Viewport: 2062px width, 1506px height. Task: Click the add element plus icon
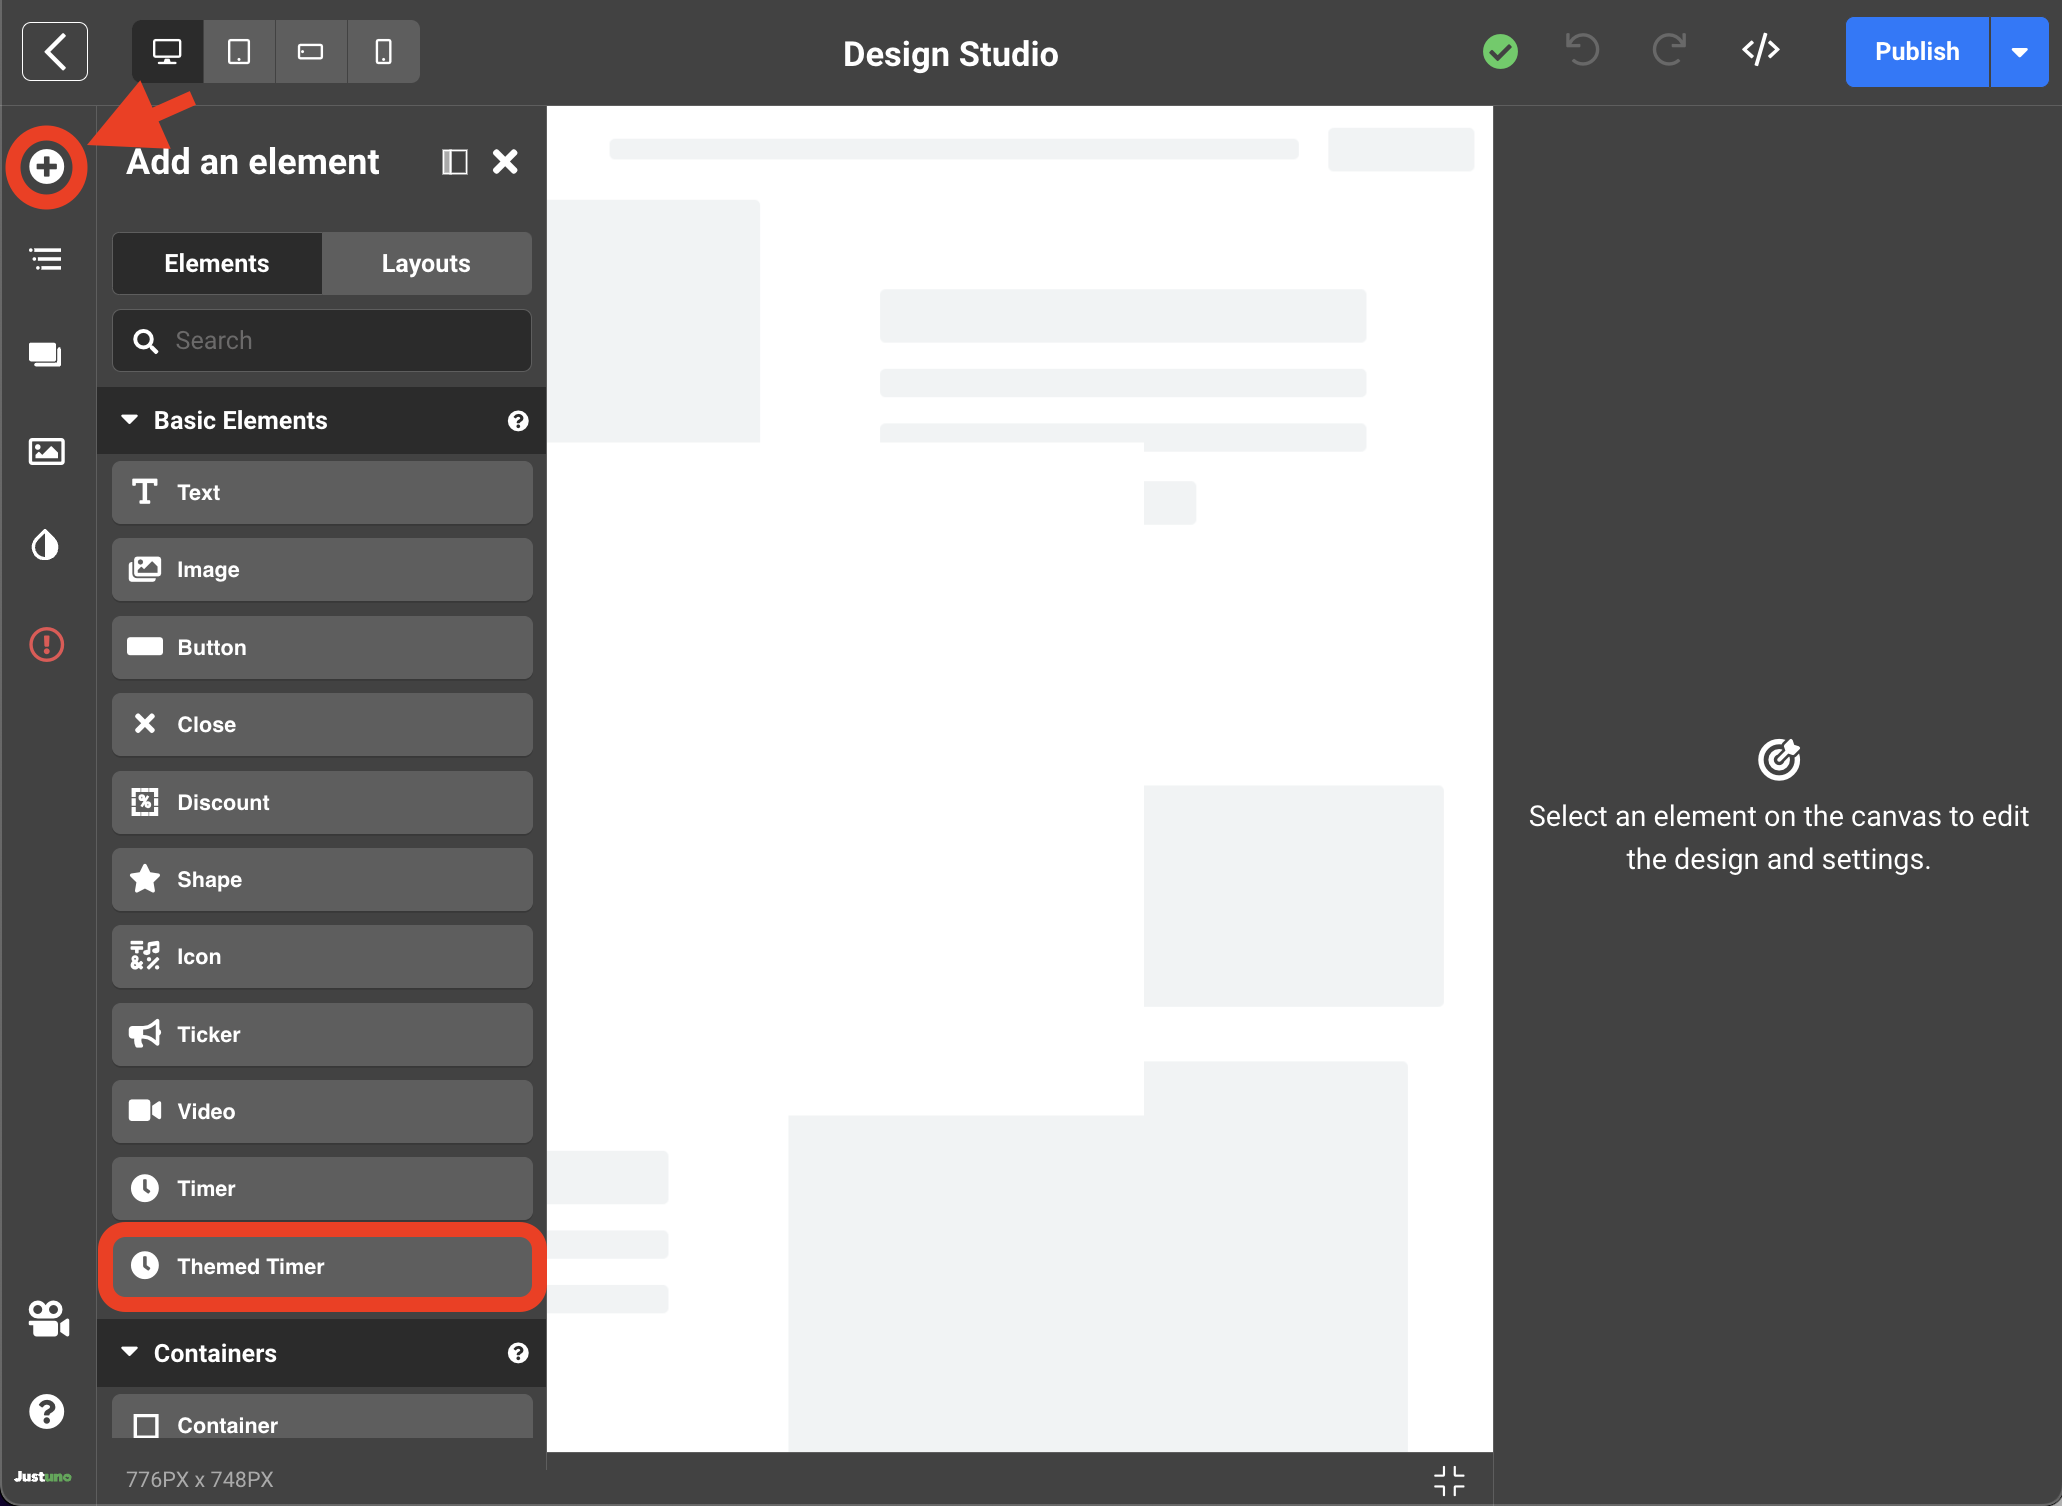coord(46,166)
